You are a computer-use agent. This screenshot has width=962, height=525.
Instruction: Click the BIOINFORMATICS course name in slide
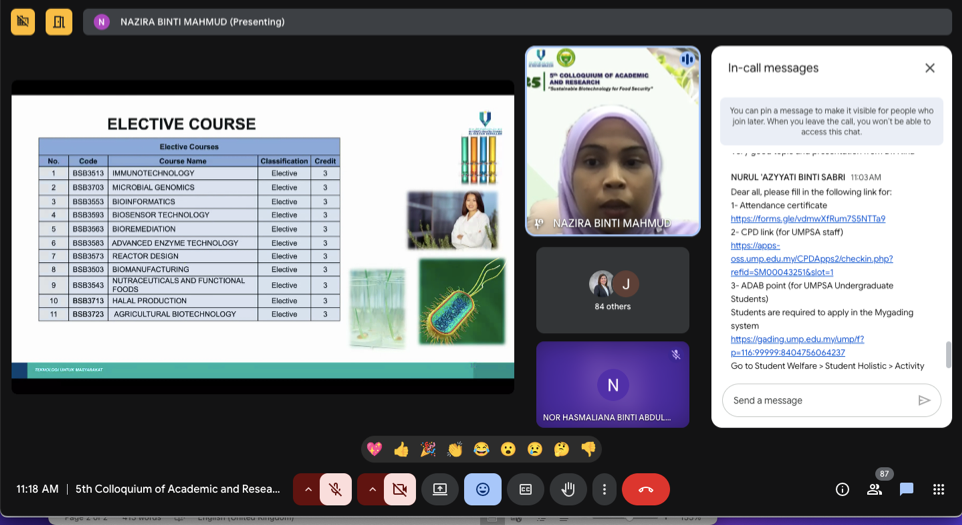pos(144,201)
